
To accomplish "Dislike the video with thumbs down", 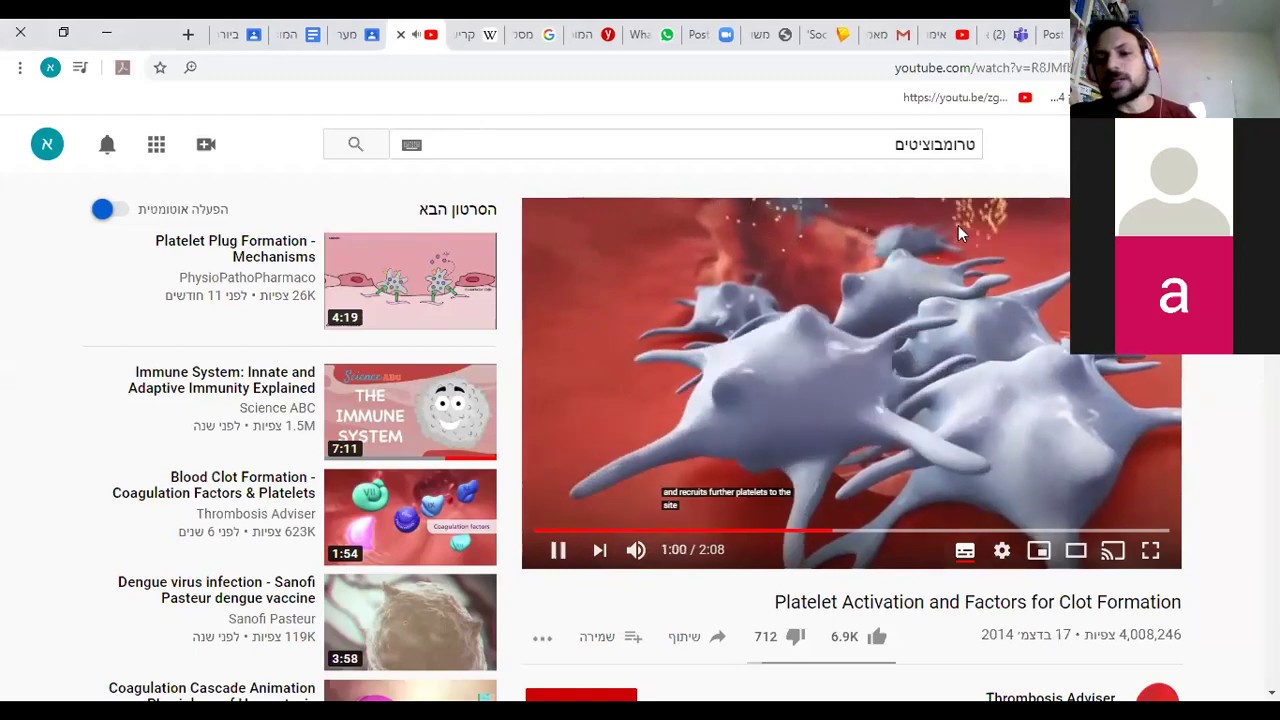I will click(x=795, y=636).
